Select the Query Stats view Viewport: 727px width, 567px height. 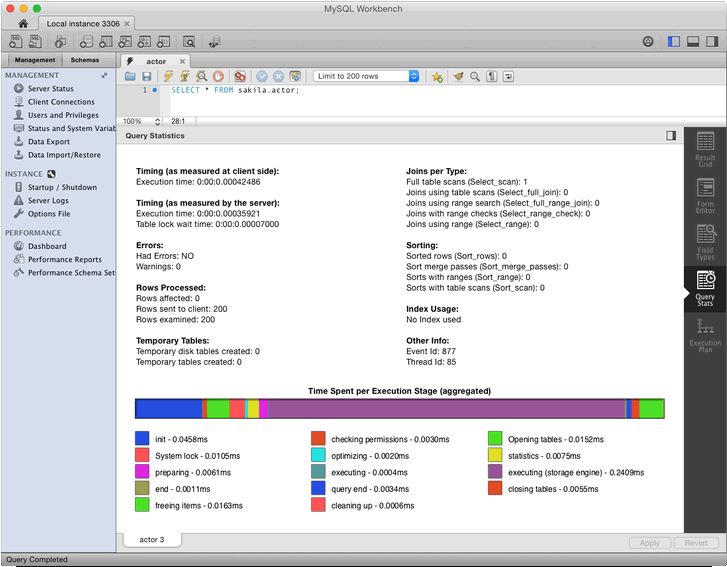[705, 289]
